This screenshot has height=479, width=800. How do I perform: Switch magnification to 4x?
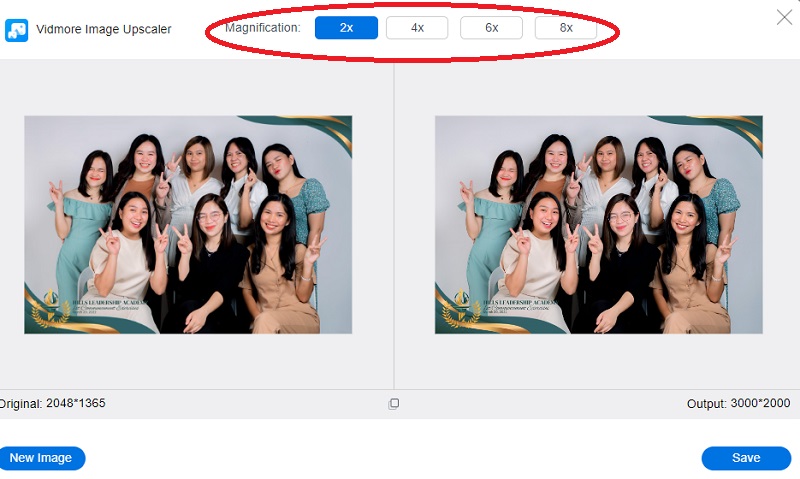[x=417, y=28]
